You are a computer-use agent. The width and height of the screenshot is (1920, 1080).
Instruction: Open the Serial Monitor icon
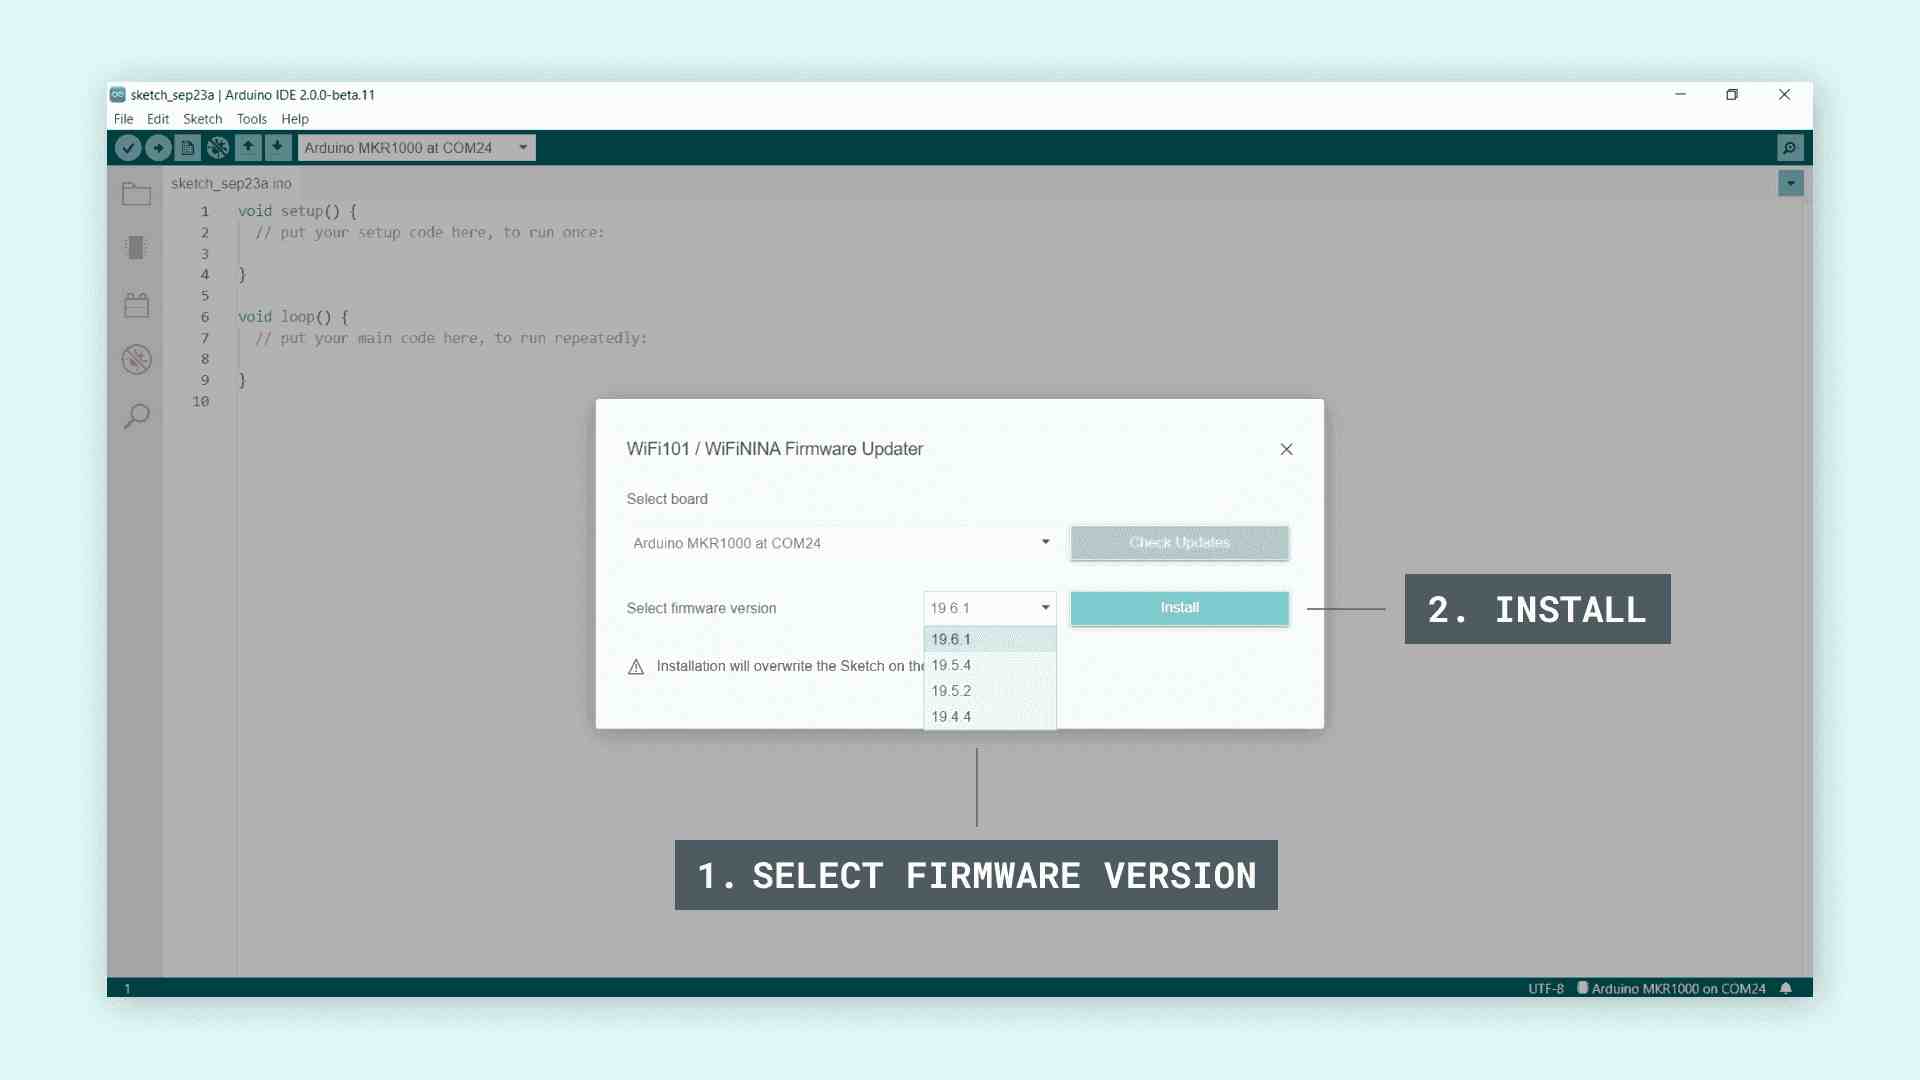point(1789,148)
